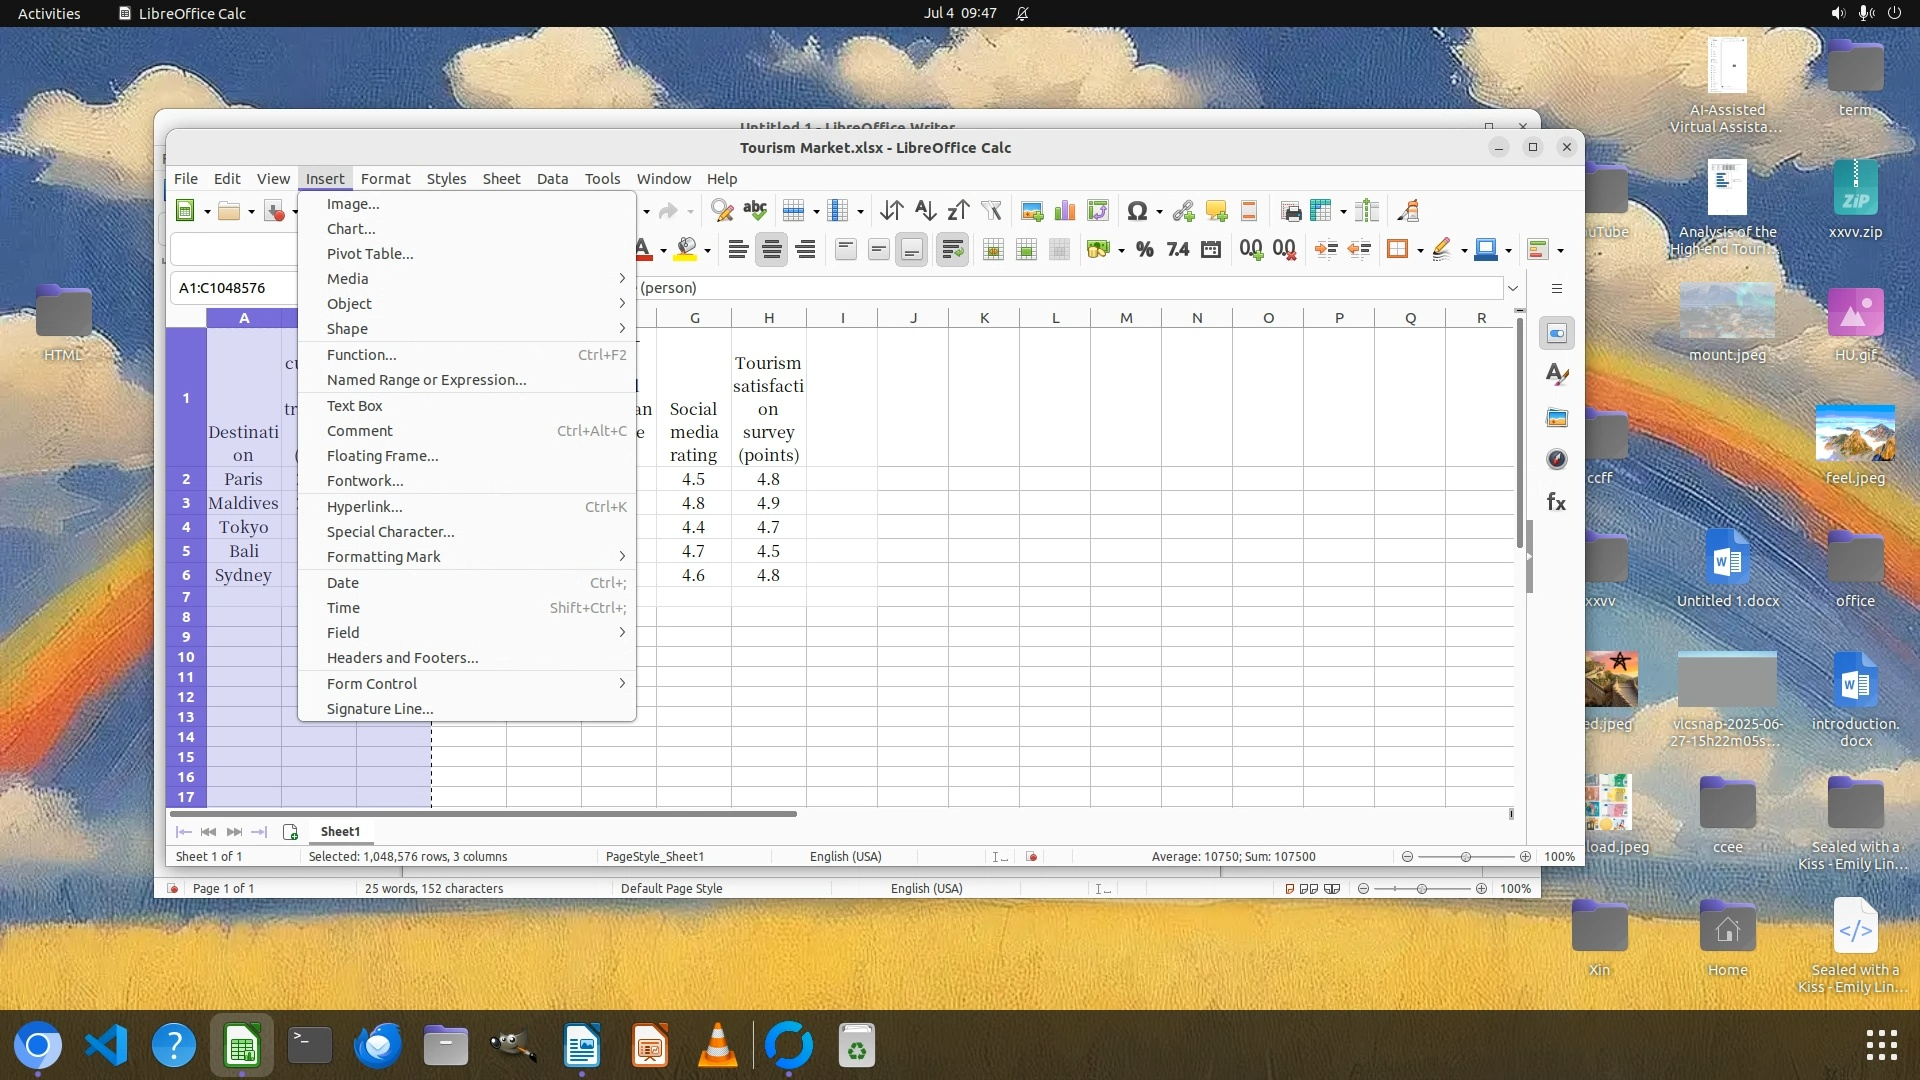Open the Navigator sidebar icon
Screen dimensions: 1920x1080
[x=1556, y=460]
